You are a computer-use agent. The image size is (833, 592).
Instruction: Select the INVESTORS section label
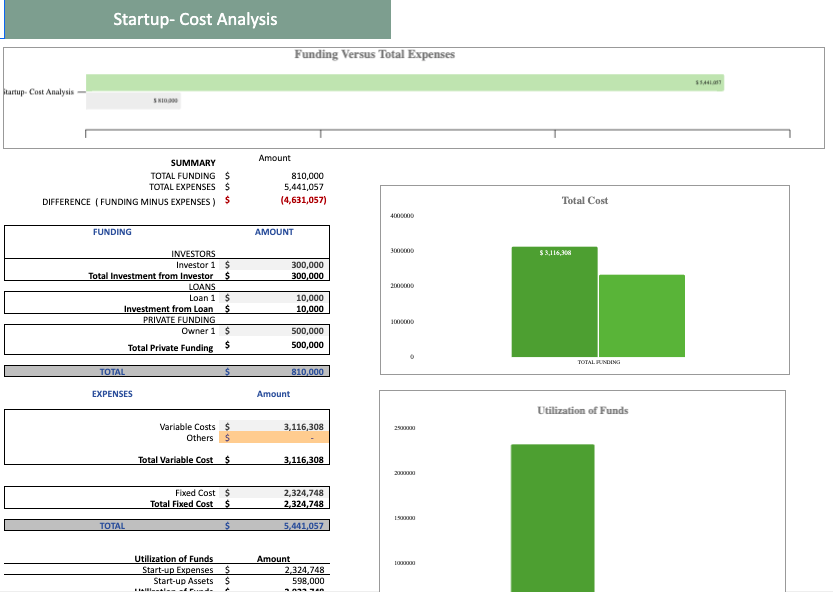click(193, 254)
